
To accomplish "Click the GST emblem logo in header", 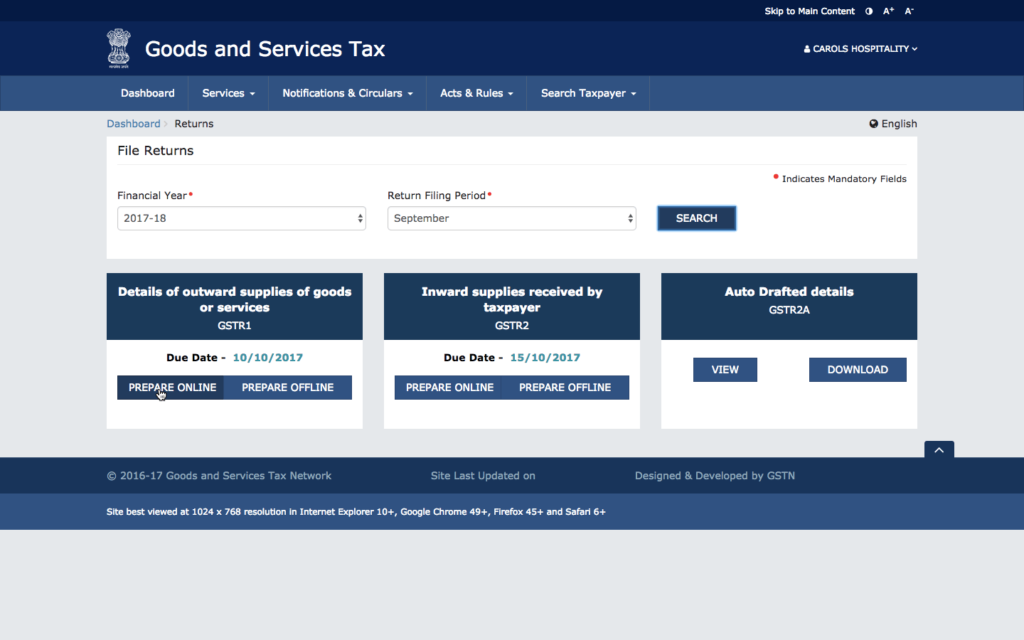I will (119, 48).
